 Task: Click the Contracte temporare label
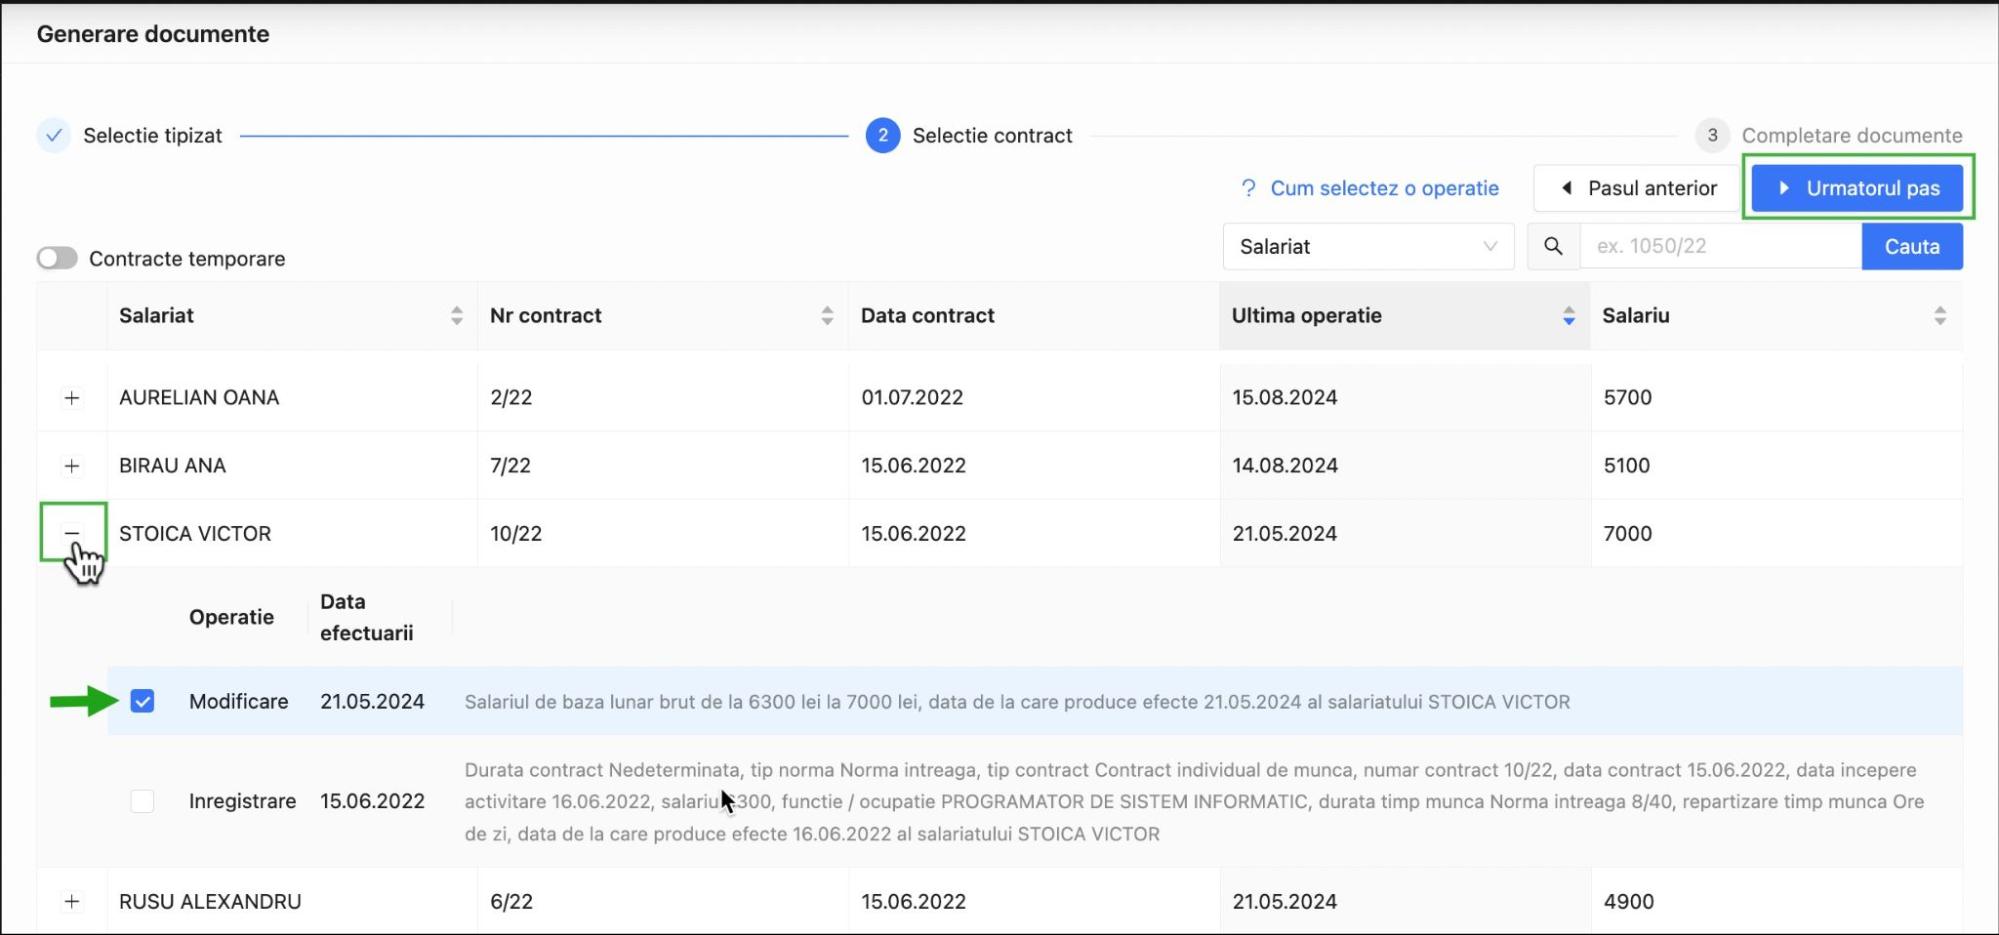click(x=187, y=259)
